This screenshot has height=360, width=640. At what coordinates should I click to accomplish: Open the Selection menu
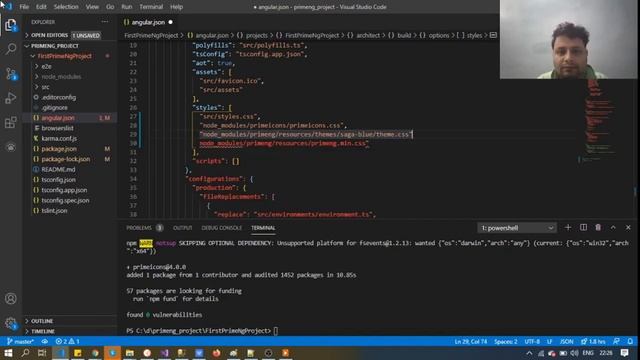[x=66, y=7]
